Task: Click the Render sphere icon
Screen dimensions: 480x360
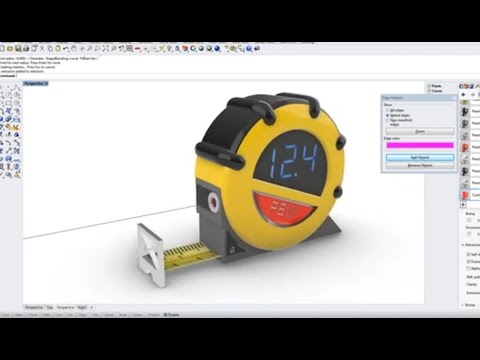Action: tap(209, 49)
